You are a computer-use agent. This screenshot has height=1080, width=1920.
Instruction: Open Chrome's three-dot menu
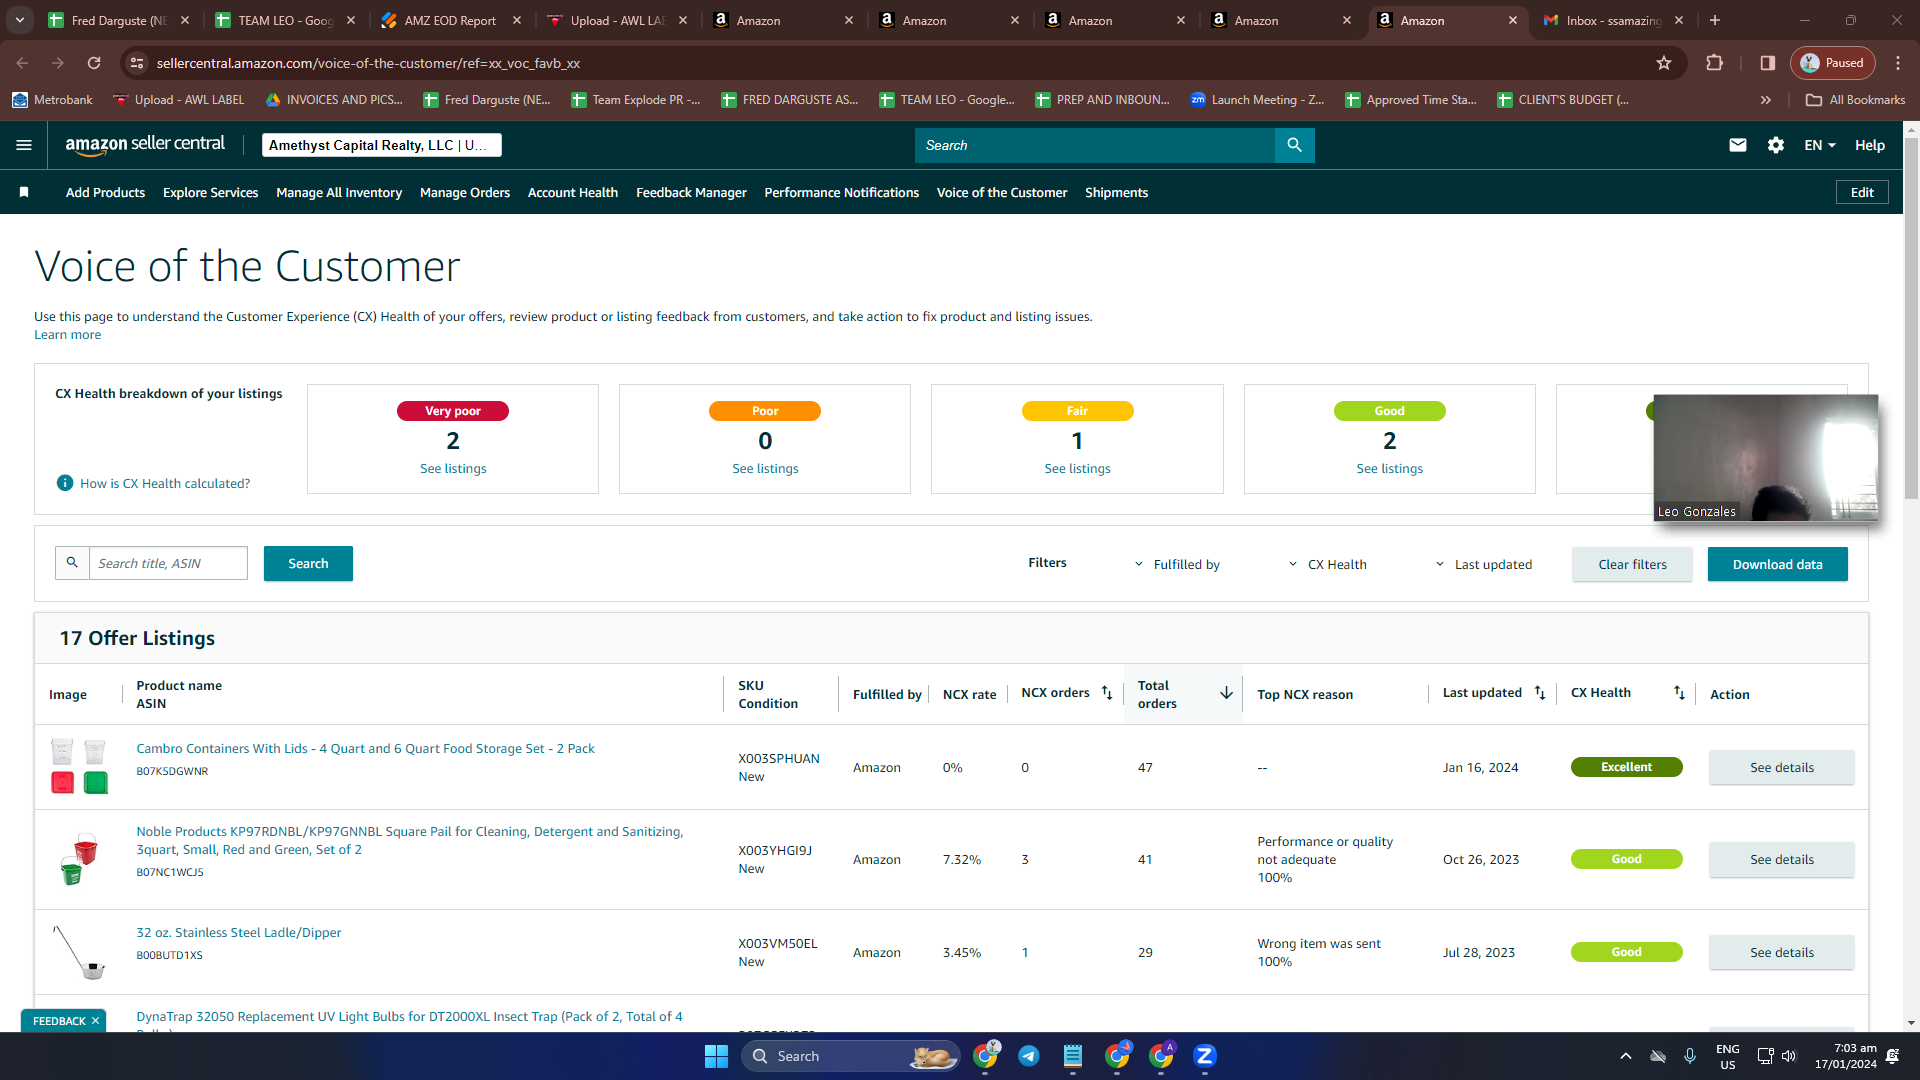[x=1898, y=63]
